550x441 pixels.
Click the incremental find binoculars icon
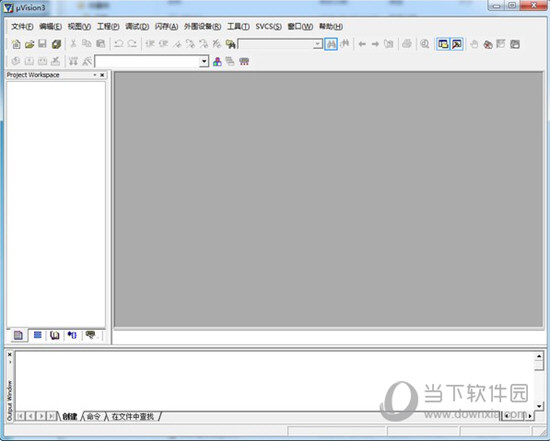pyautogui.click(x=345, y=44)
